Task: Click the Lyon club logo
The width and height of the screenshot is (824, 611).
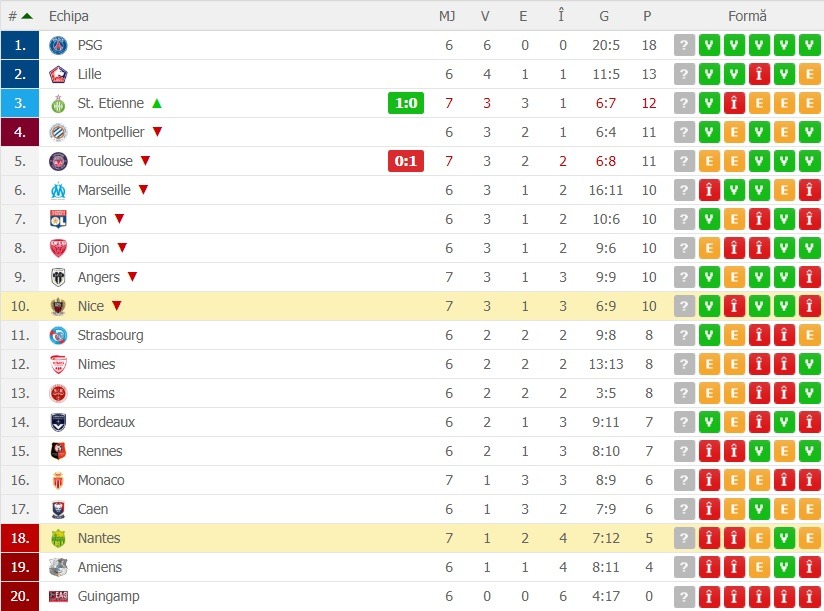Action: click(58, 220)
